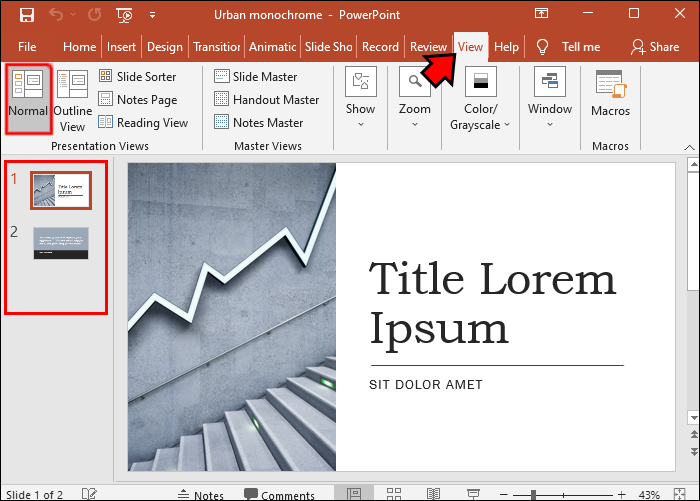Expand the Color/Grayscale dropdown
Image resolution: width=700 pixels, height=501 pixels.
[480, 98]
